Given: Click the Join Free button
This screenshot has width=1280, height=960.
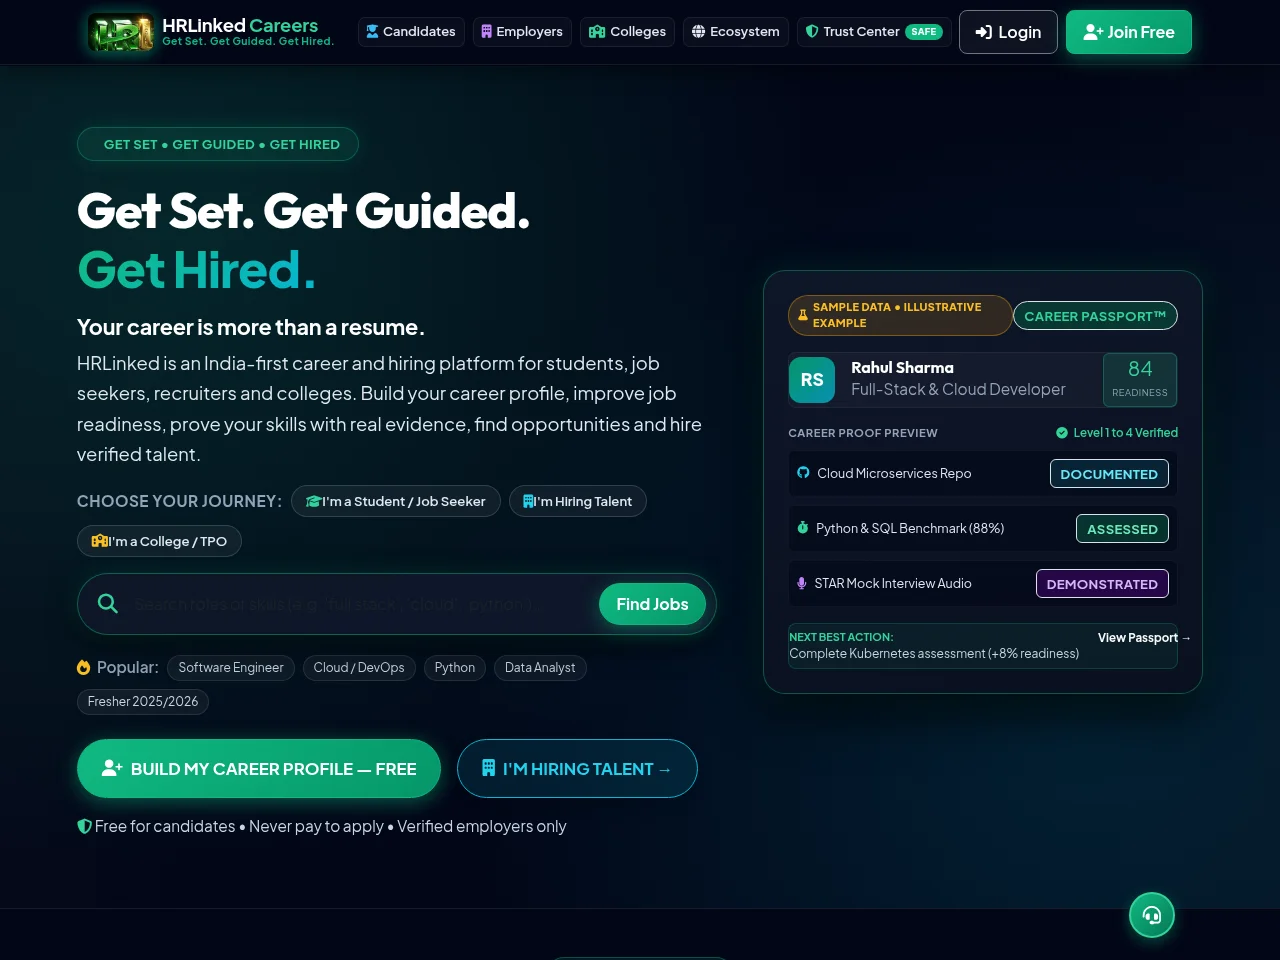Looking at the screenshot, I should click(x=1129, y=32).
